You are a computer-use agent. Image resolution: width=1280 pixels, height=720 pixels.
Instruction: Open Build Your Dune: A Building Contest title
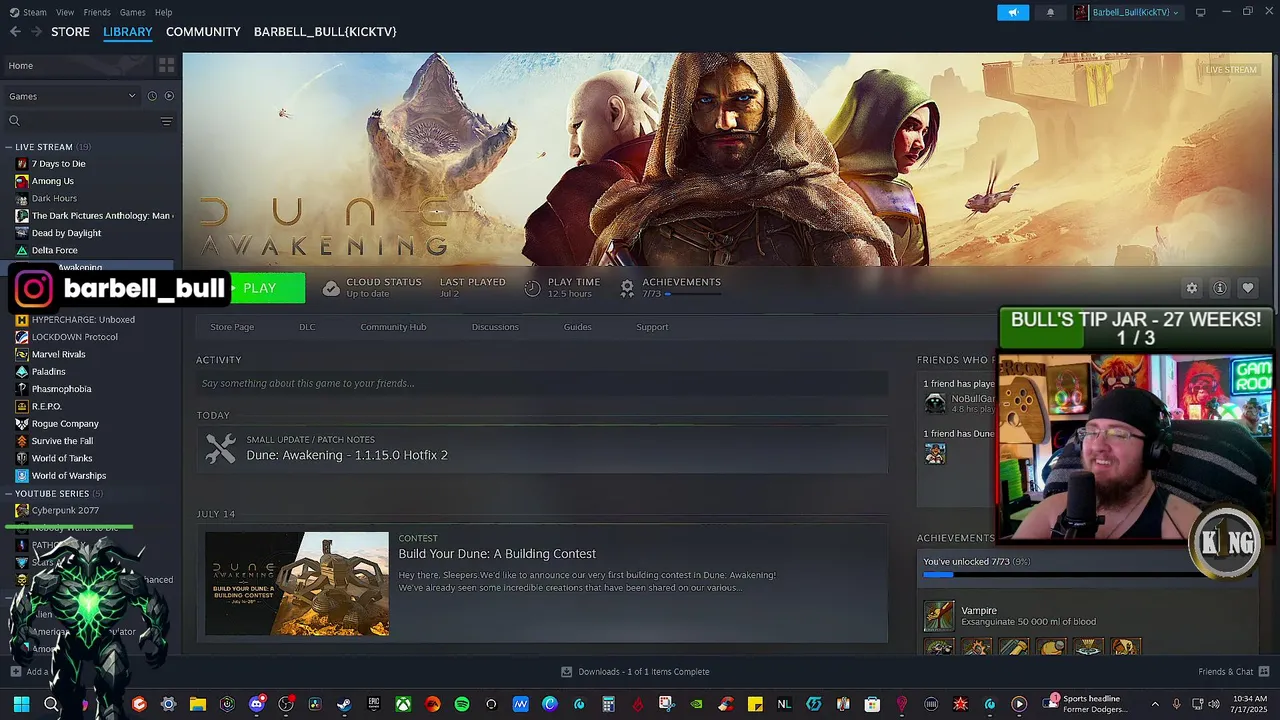497,554
